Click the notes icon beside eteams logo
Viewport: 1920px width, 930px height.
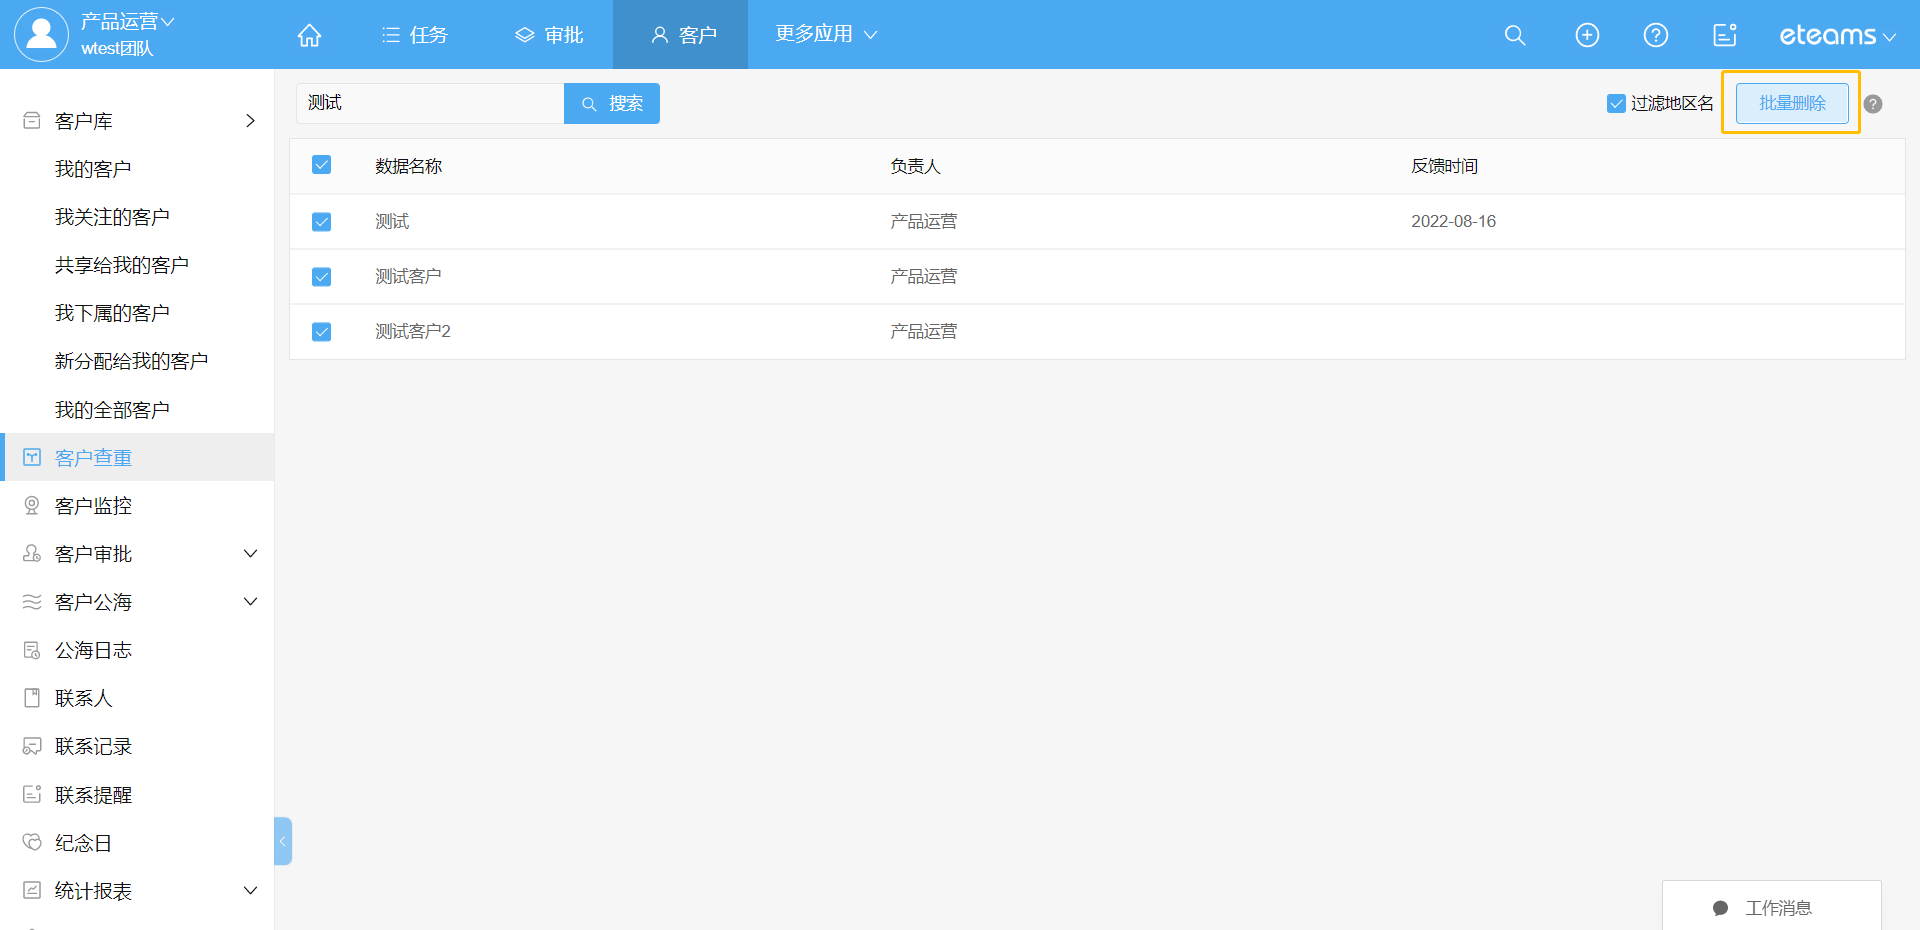1725,35
